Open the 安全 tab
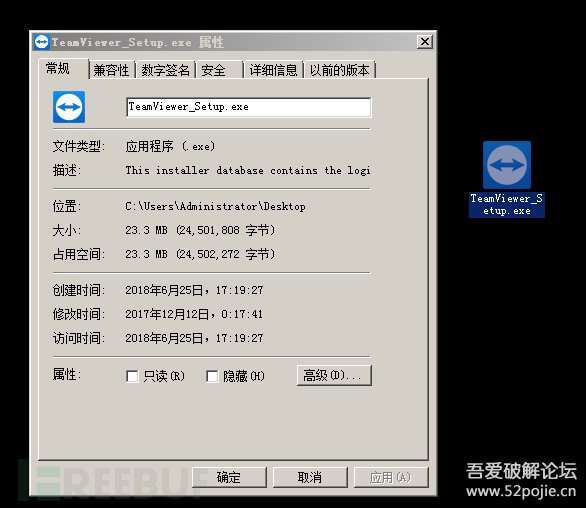Viewport: 586px width, 508px height. pyautogui.click(x=219, y=70)
